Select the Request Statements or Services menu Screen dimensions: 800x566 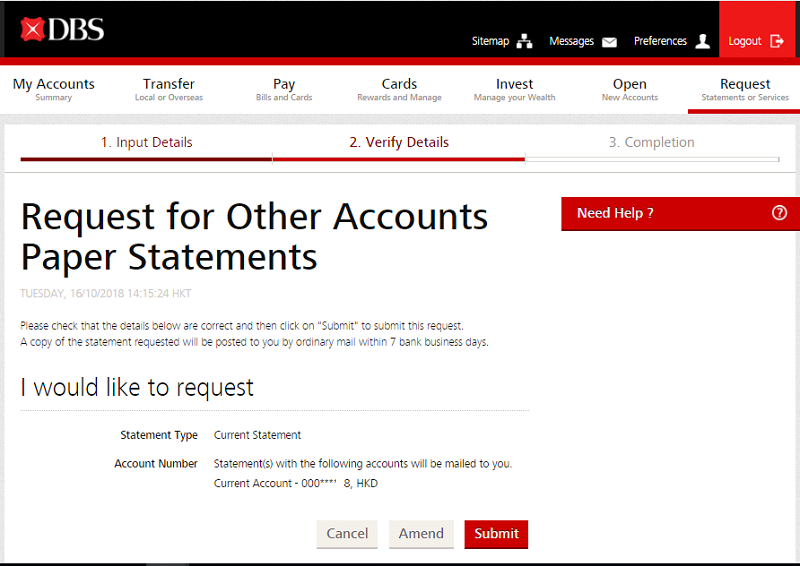click(x=745, y=89)
